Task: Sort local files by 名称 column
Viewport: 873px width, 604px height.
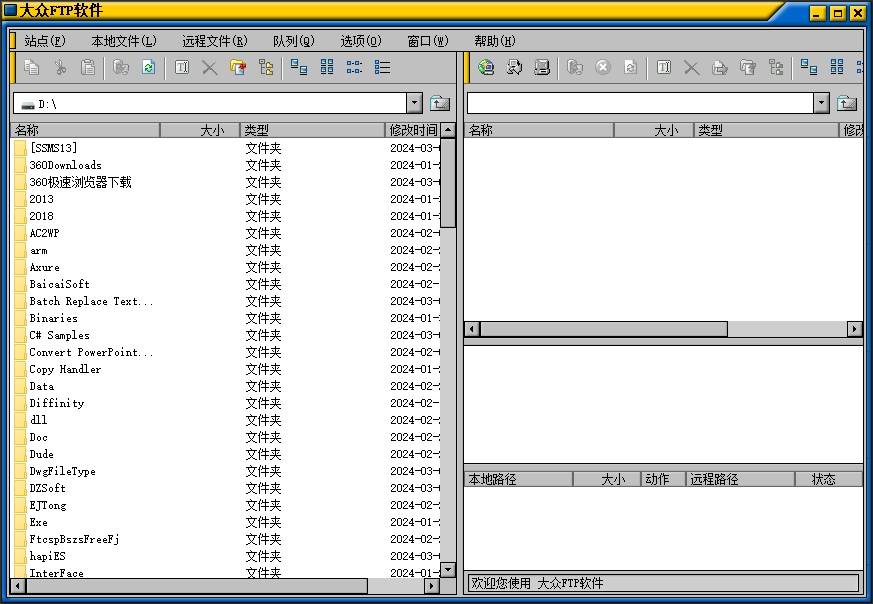Action: (85, 130)
